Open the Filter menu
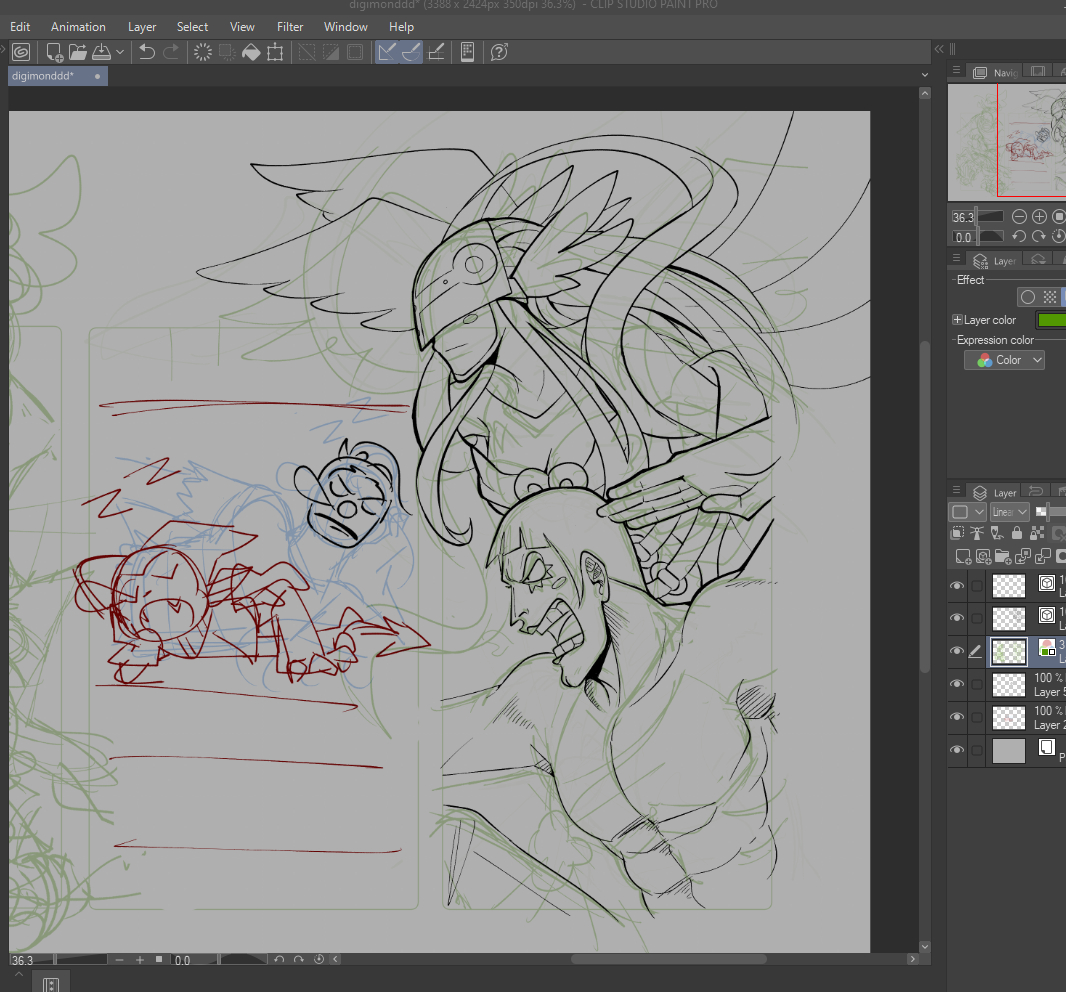The height and width of the screenshot is (992, 1066). 290,27
